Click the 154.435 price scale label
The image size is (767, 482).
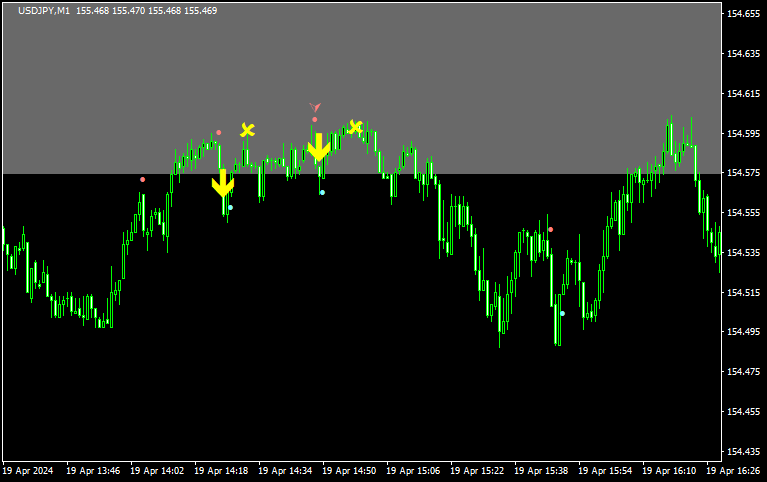(x=742, y=451)
